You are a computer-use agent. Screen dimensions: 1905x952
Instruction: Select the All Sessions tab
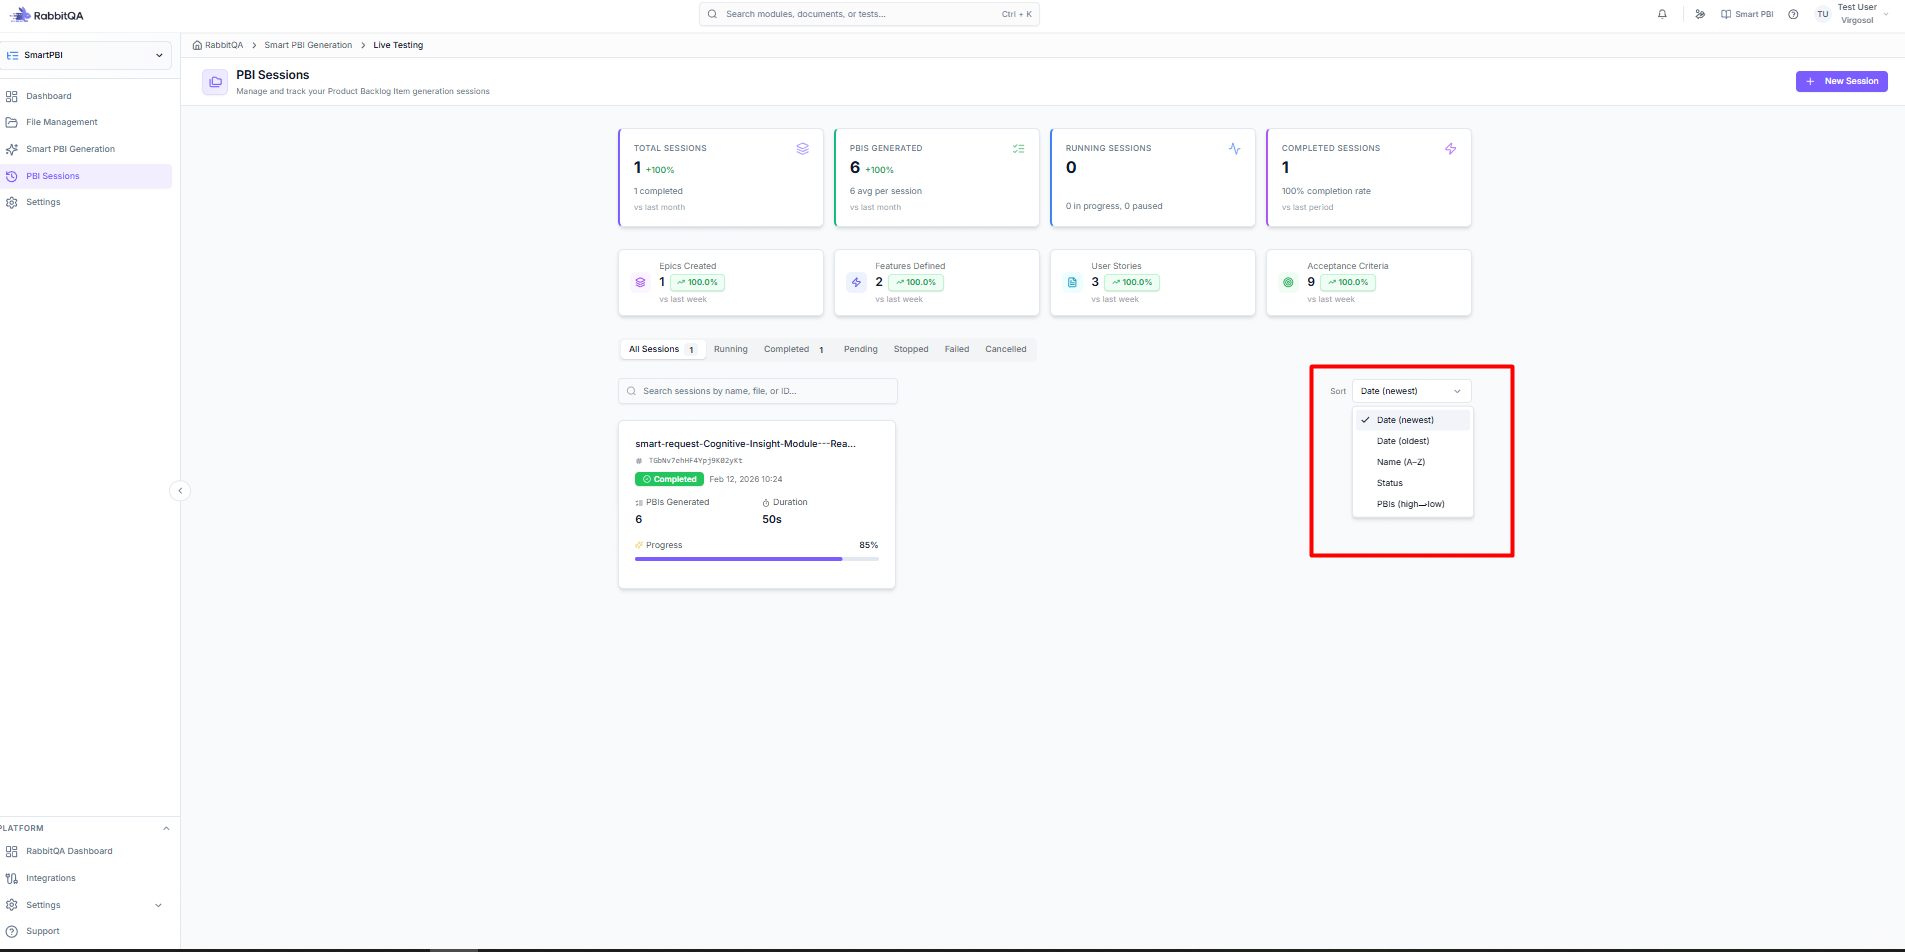point(662,349)
